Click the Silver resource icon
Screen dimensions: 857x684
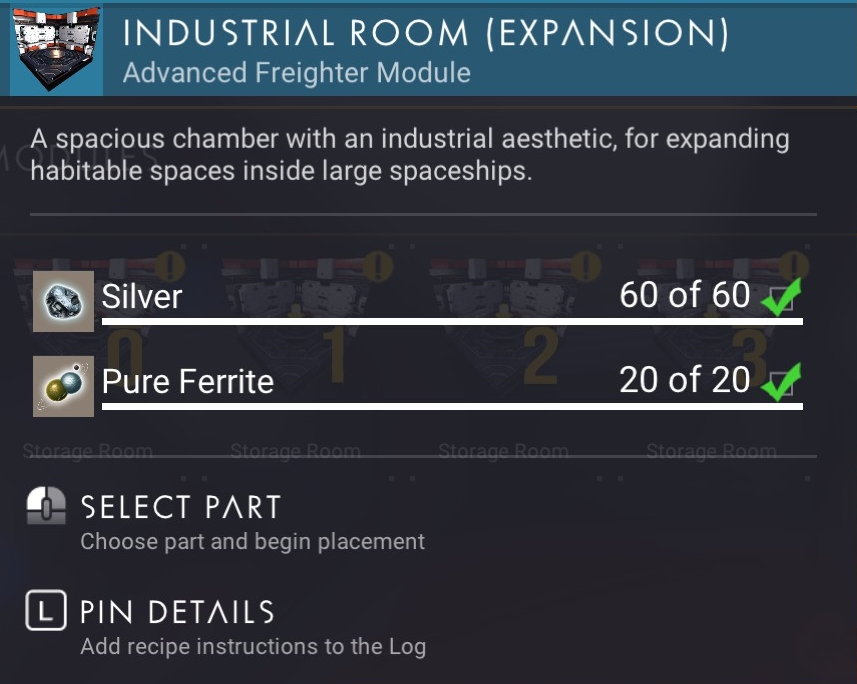coord(63,301)
